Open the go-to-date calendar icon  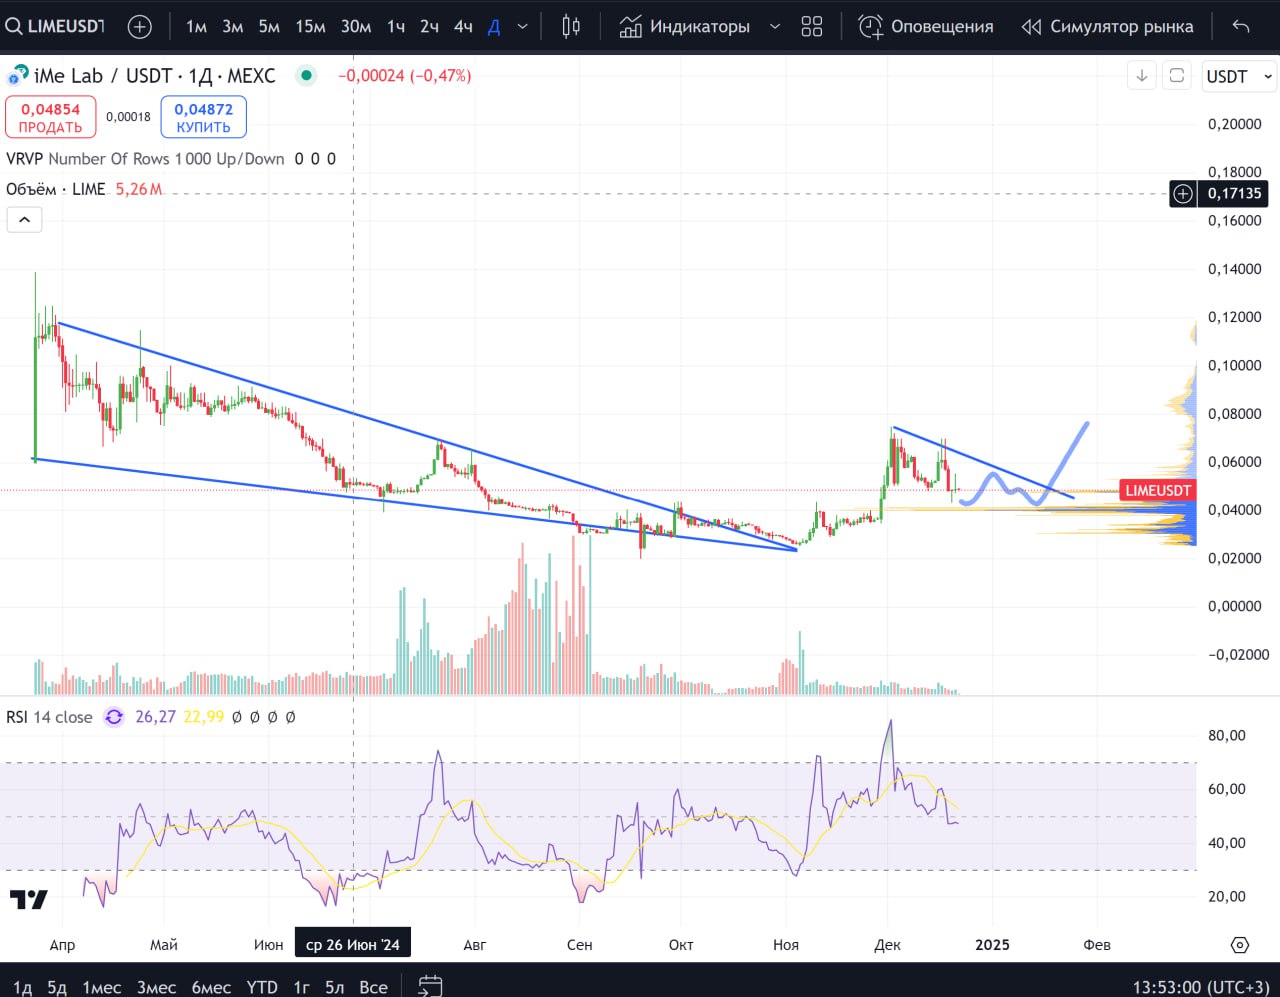coord(430,986)
